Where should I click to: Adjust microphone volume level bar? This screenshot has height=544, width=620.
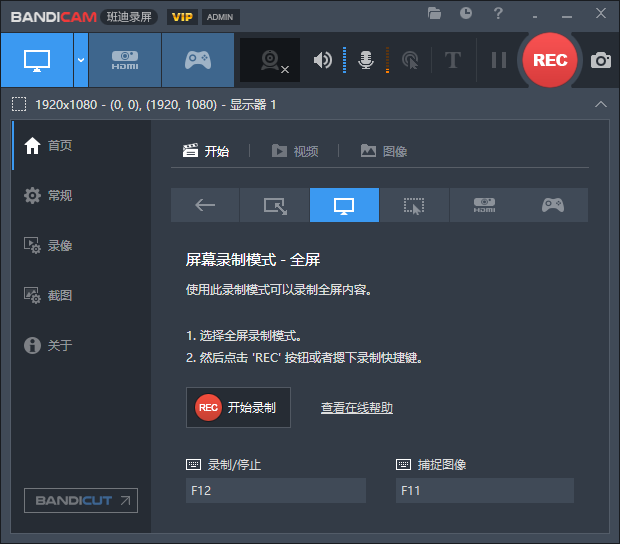coord(388,60)
